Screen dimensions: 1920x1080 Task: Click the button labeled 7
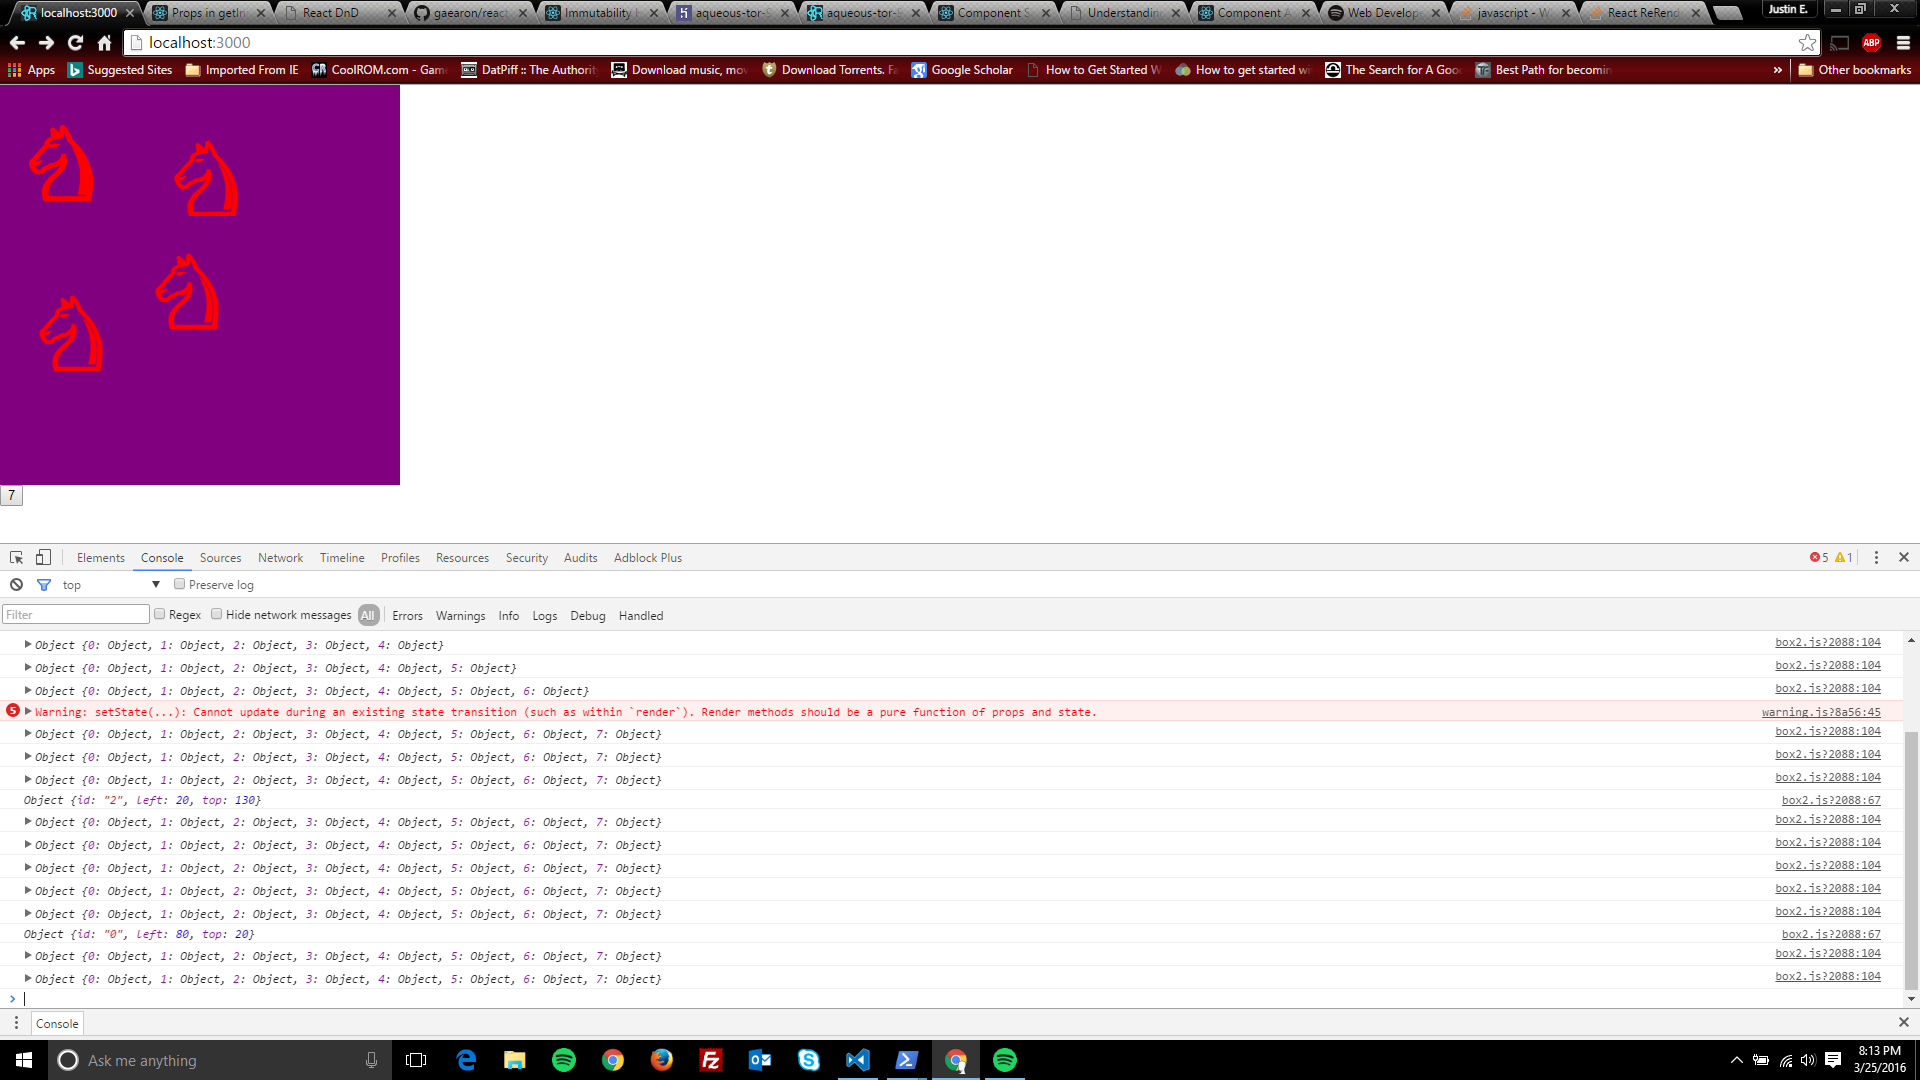(11, 495)
